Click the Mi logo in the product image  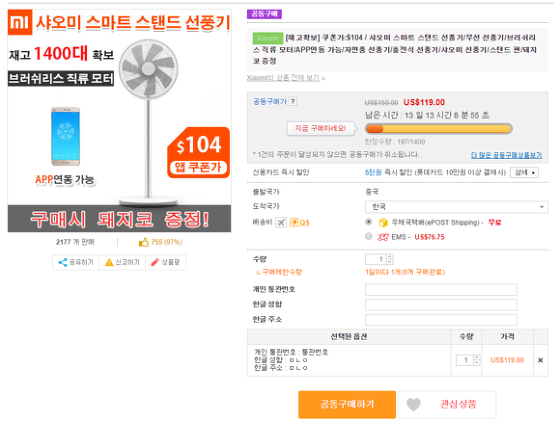20,22
